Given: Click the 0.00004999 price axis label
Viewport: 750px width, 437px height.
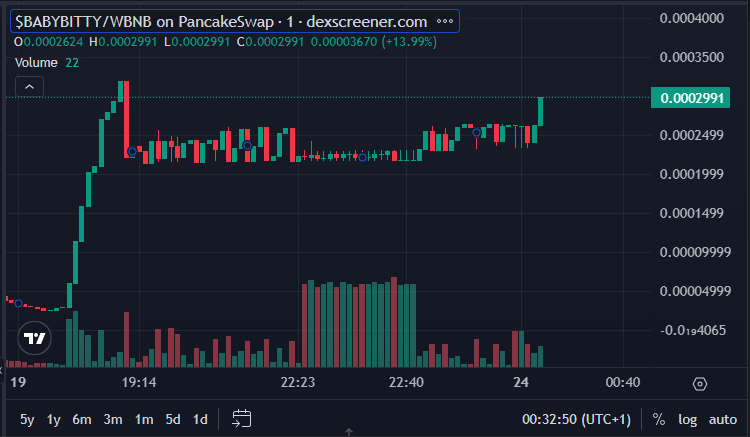Looking at the screenshot, I should pos(695,291).
